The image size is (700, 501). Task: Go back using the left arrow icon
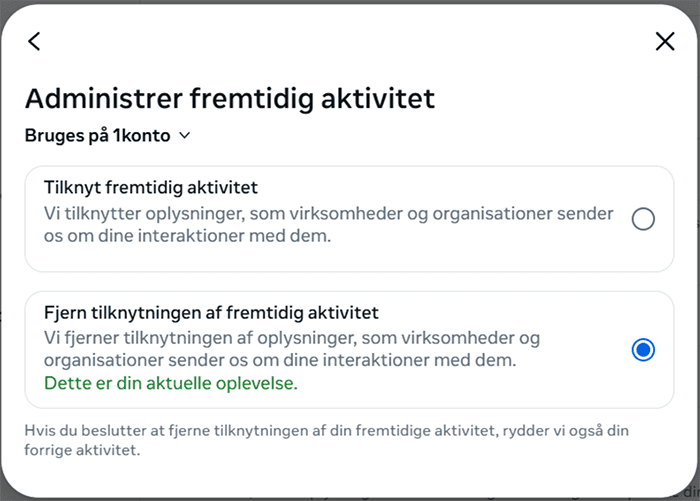[x=35, y=41]
